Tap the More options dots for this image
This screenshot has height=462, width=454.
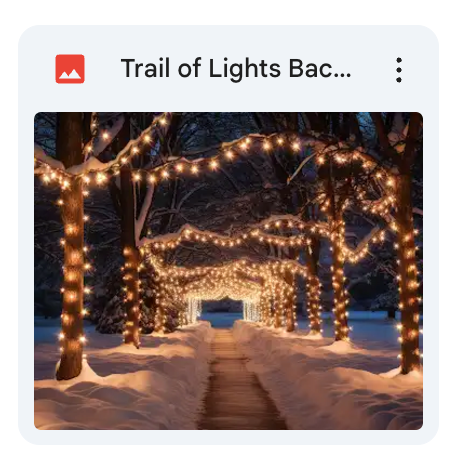(x=399, y=70)
